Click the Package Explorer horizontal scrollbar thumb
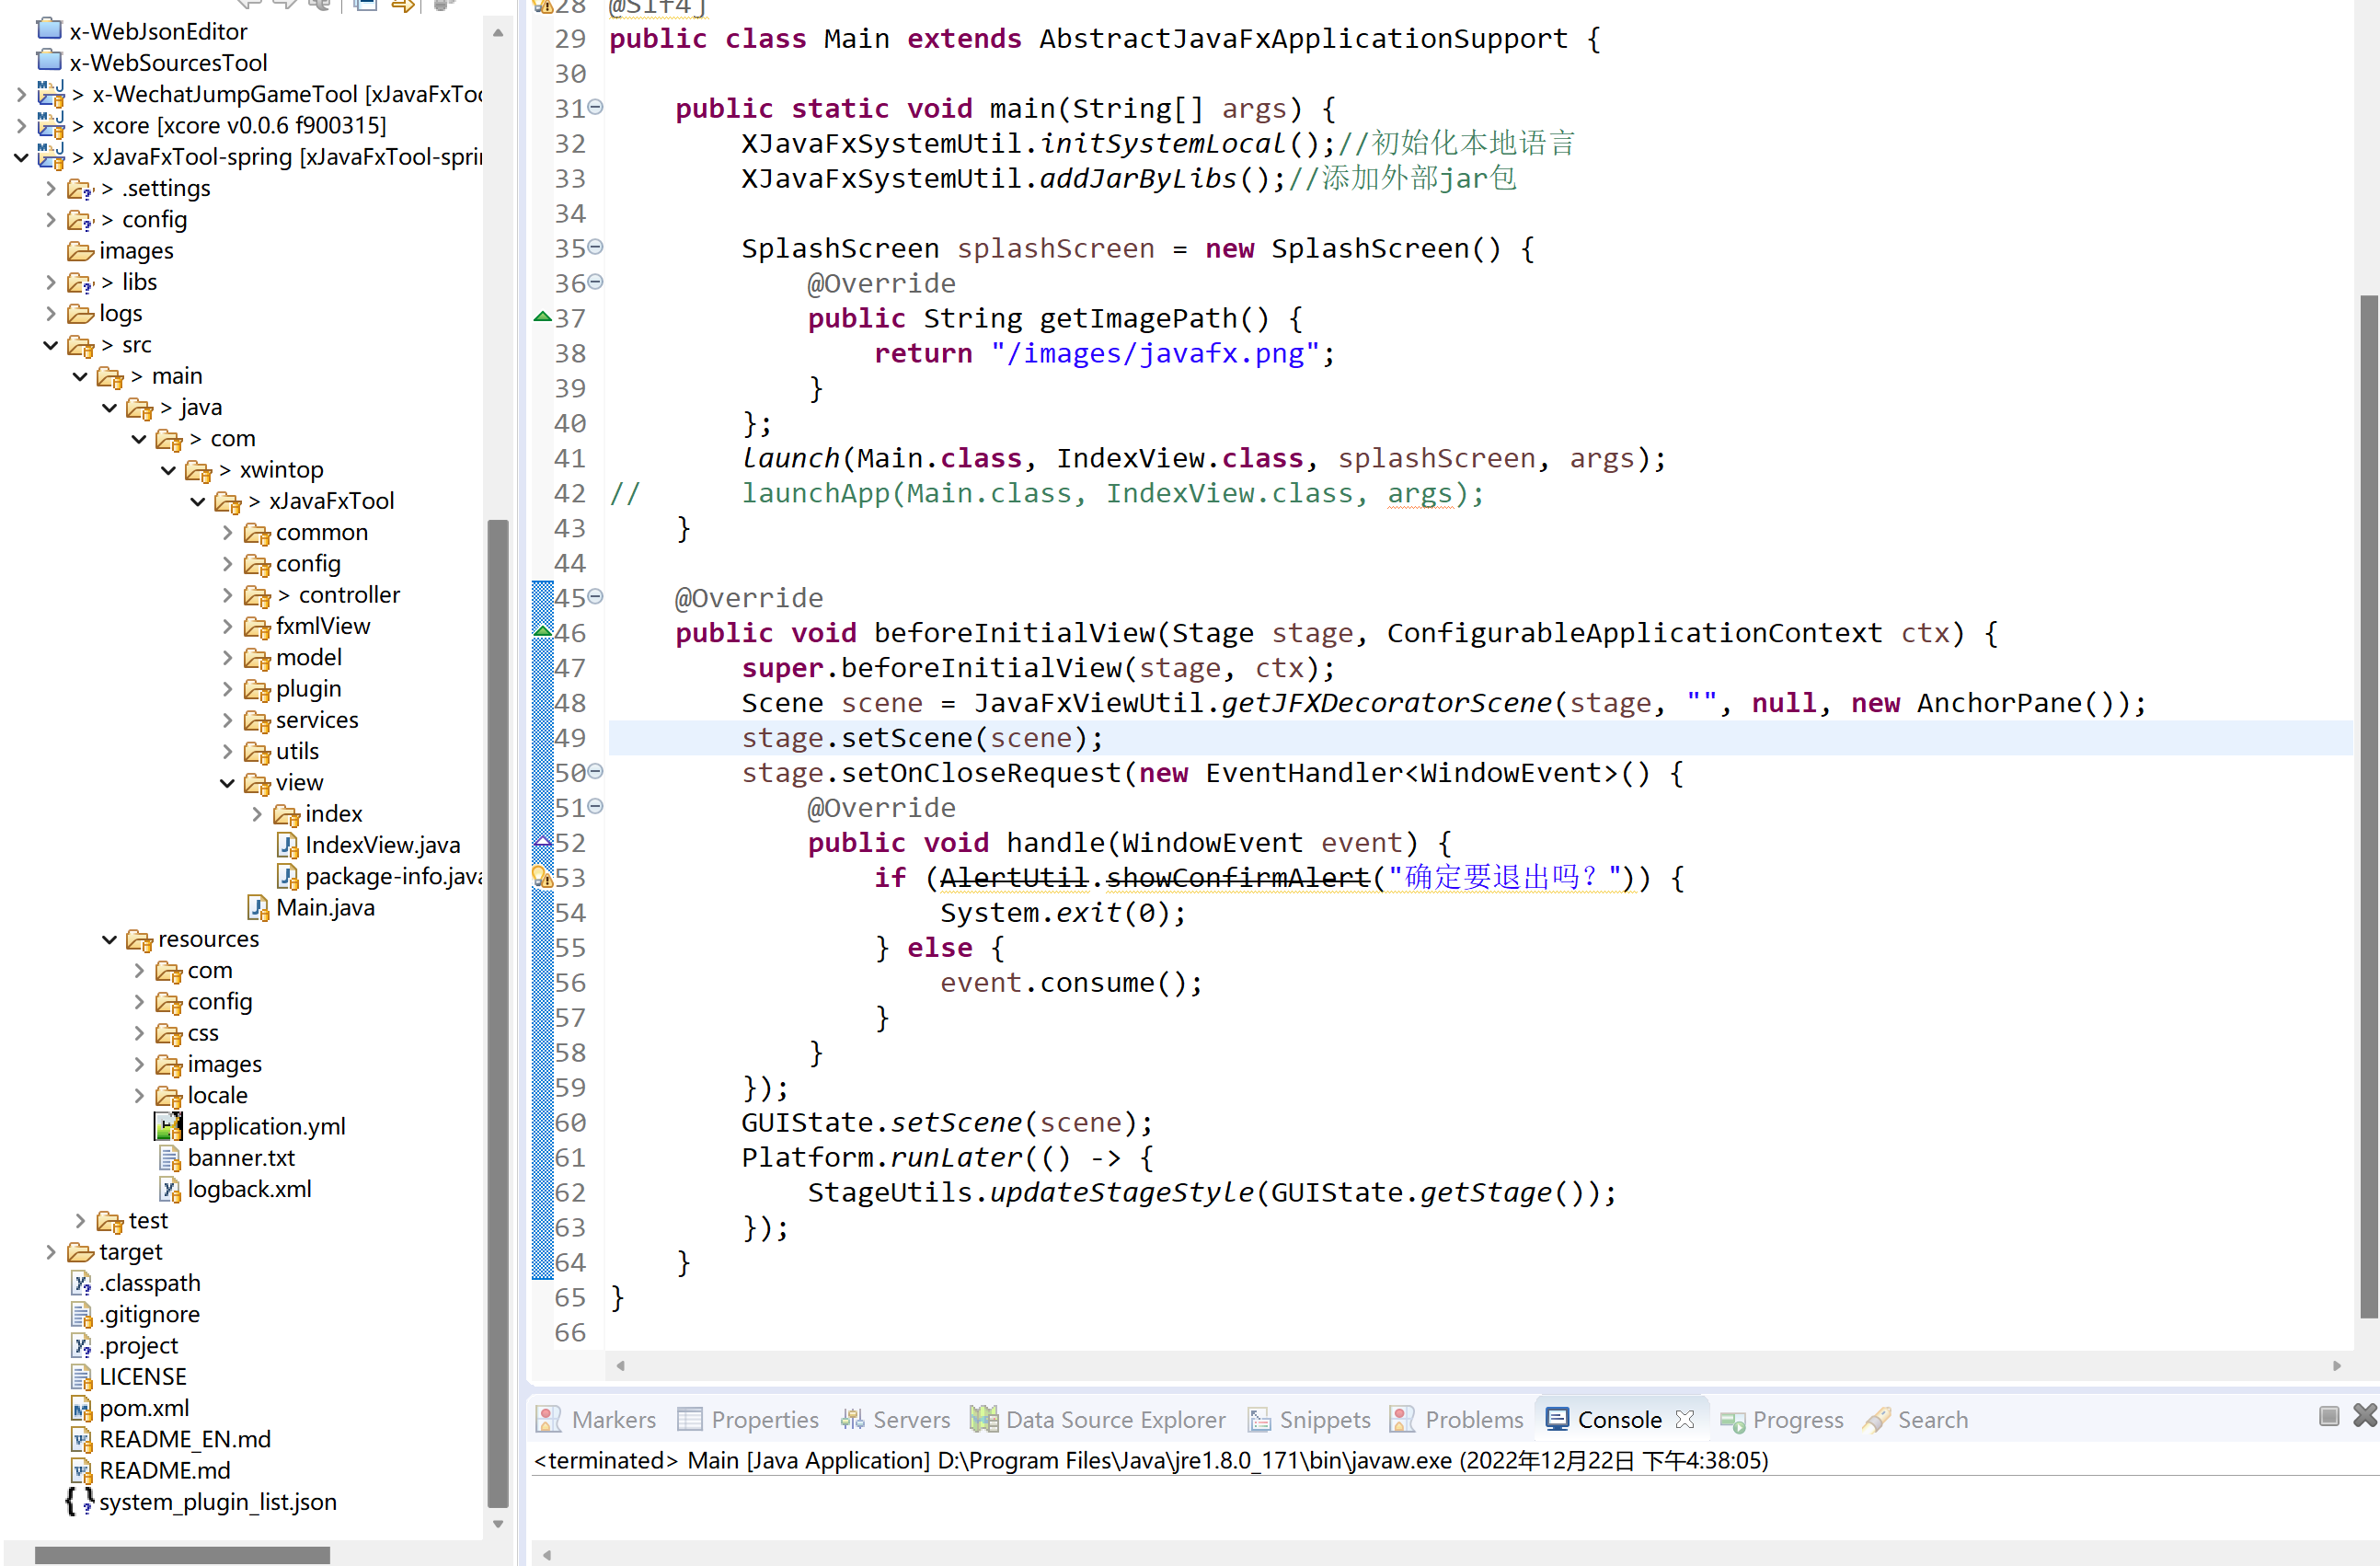Screen dimensions: 2380x1566 pos(182,1555)
